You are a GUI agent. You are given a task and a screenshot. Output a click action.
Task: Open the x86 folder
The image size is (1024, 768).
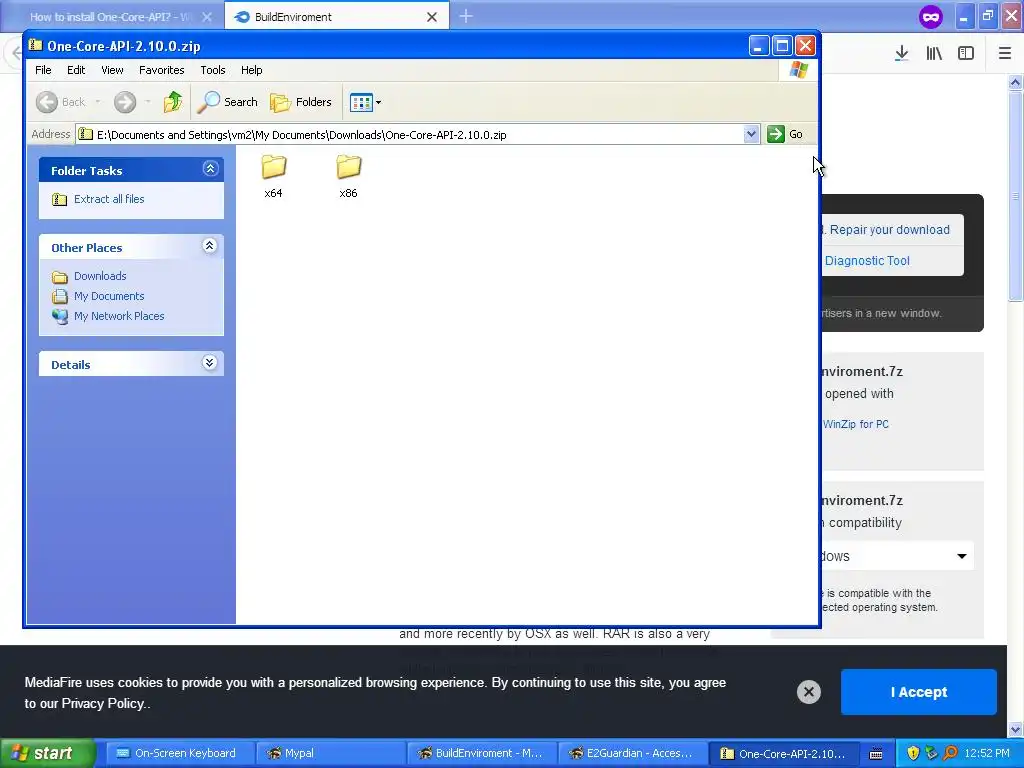coord(348,175)
